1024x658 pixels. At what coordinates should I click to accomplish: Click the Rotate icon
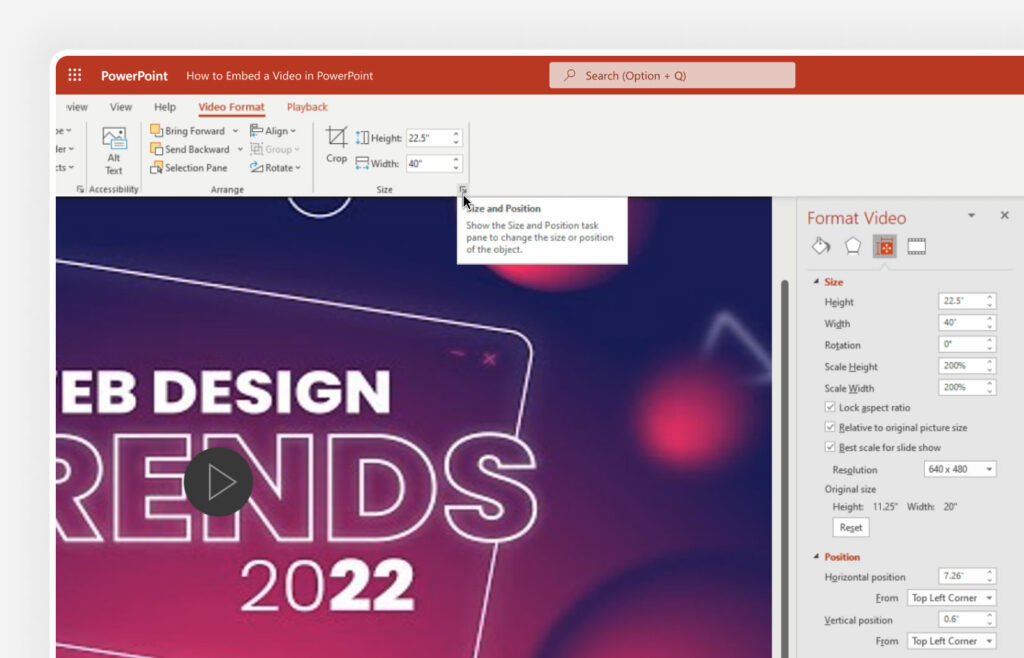257,168
